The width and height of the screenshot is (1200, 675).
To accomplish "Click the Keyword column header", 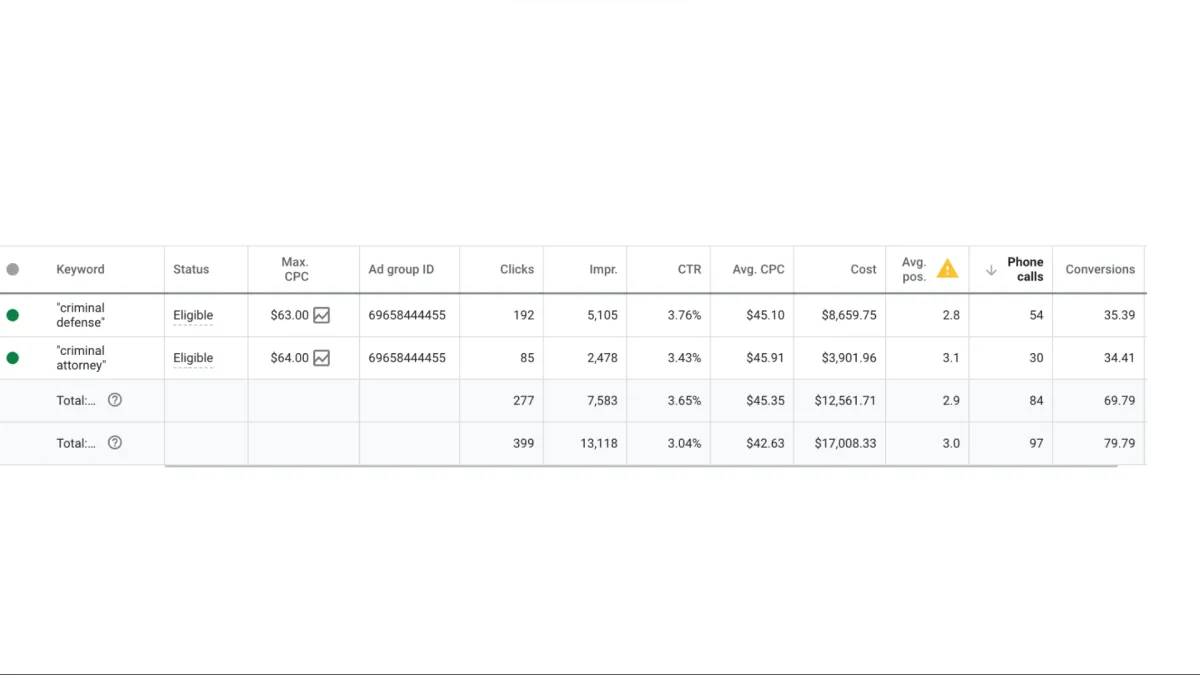I will pos(80,269).
